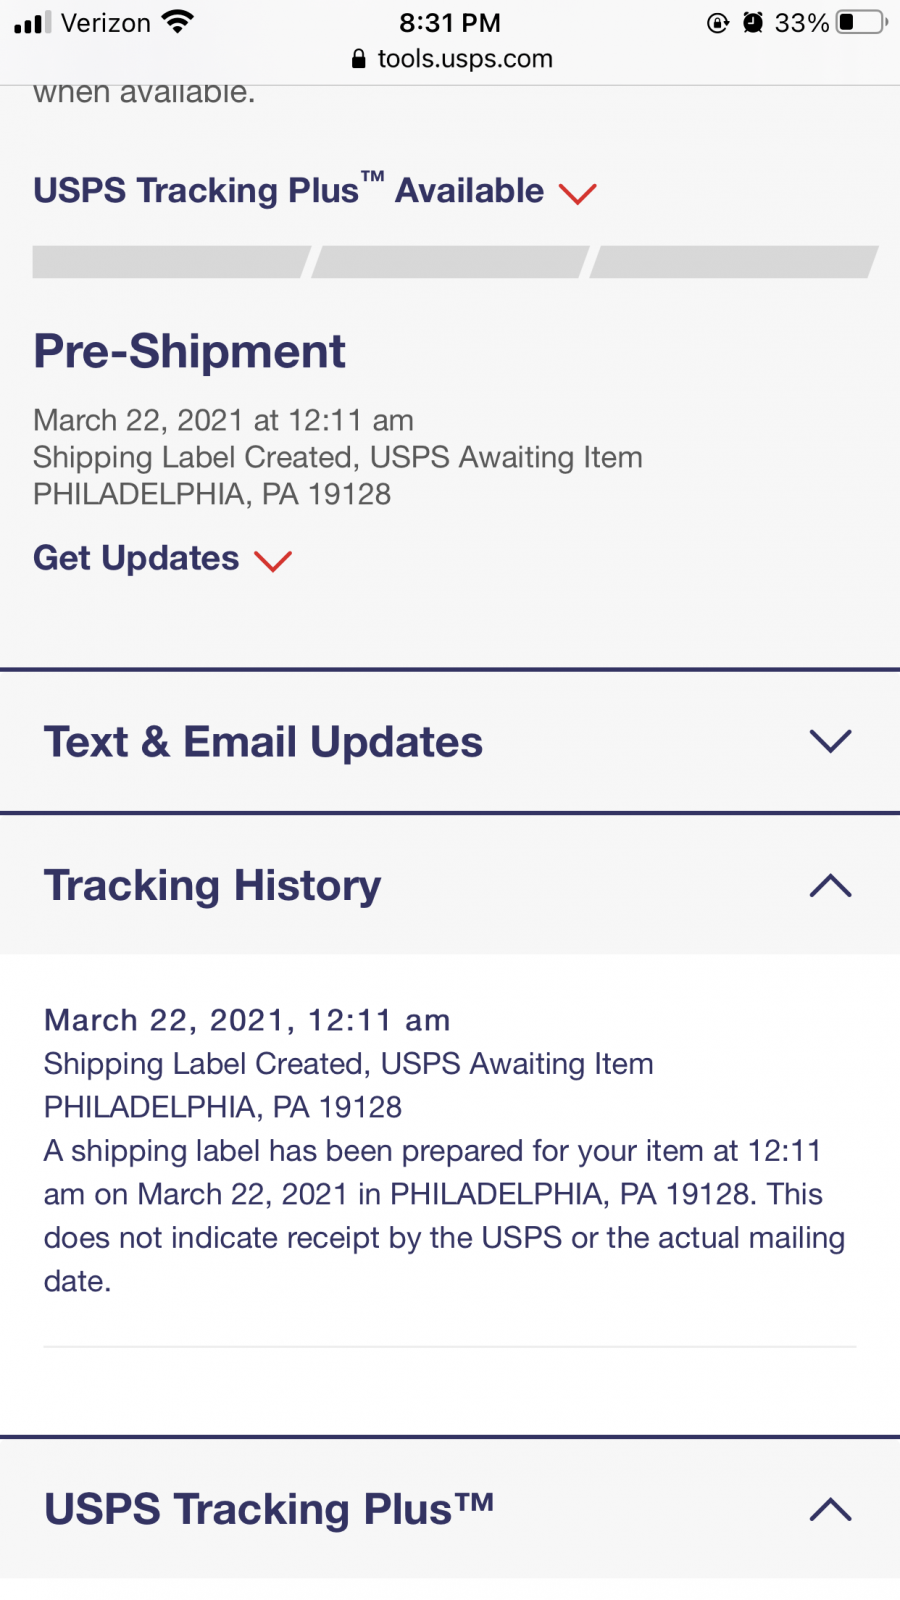Tap the battery icon in status bar
This screenshot has height=1600, width=900.
click(862, 22)
